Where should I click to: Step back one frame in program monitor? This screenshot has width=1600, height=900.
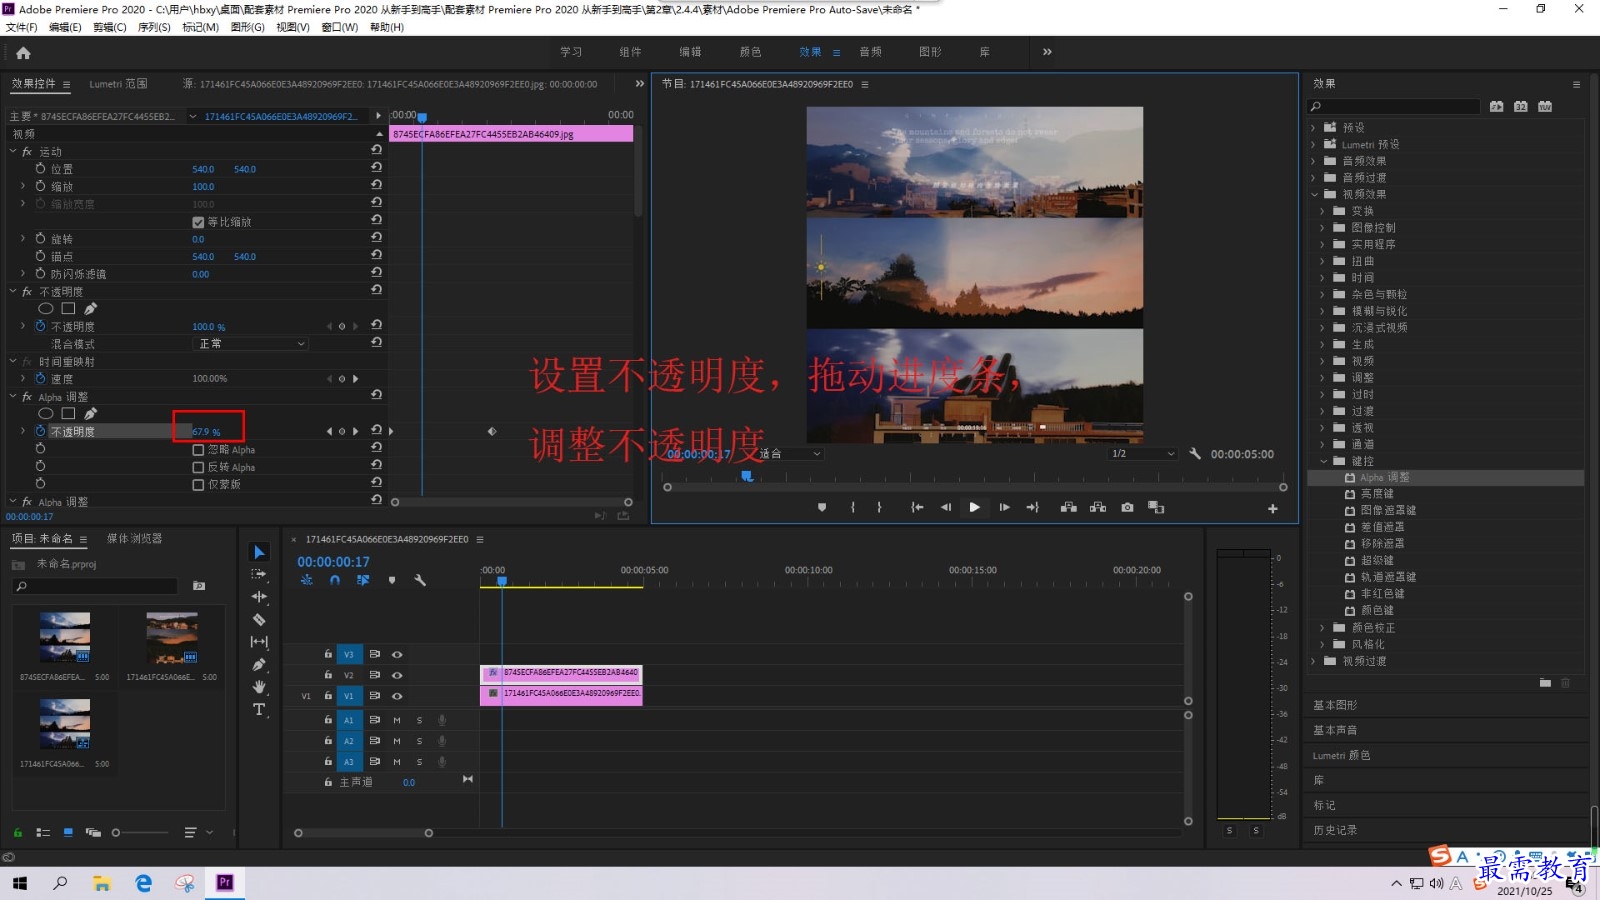[945, 507]
